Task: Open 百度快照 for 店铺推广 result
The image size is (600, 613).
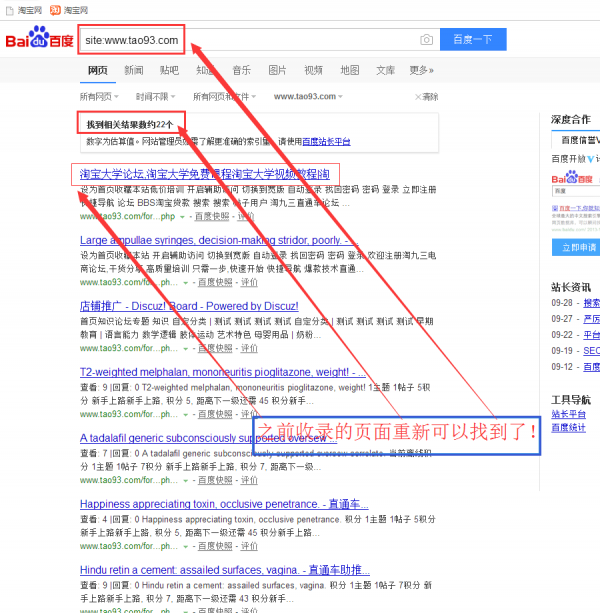Action: [215, 348]
